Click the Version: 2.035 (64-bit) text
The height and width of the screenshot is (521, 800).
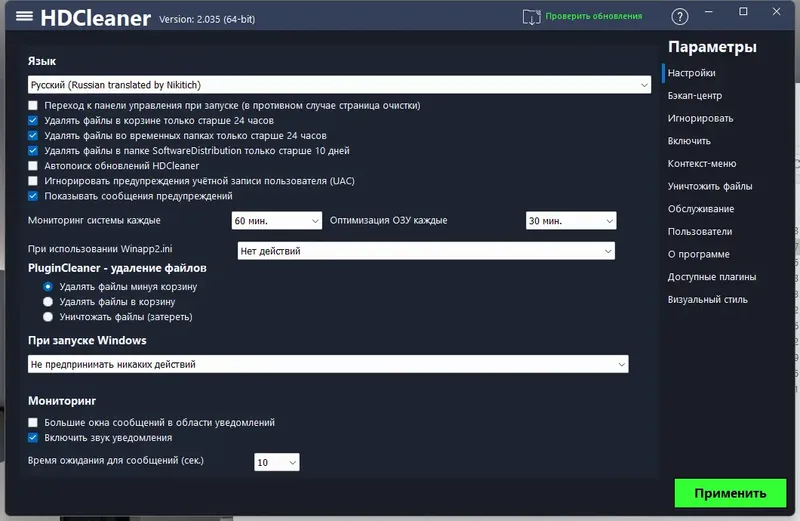click(207, 19)
